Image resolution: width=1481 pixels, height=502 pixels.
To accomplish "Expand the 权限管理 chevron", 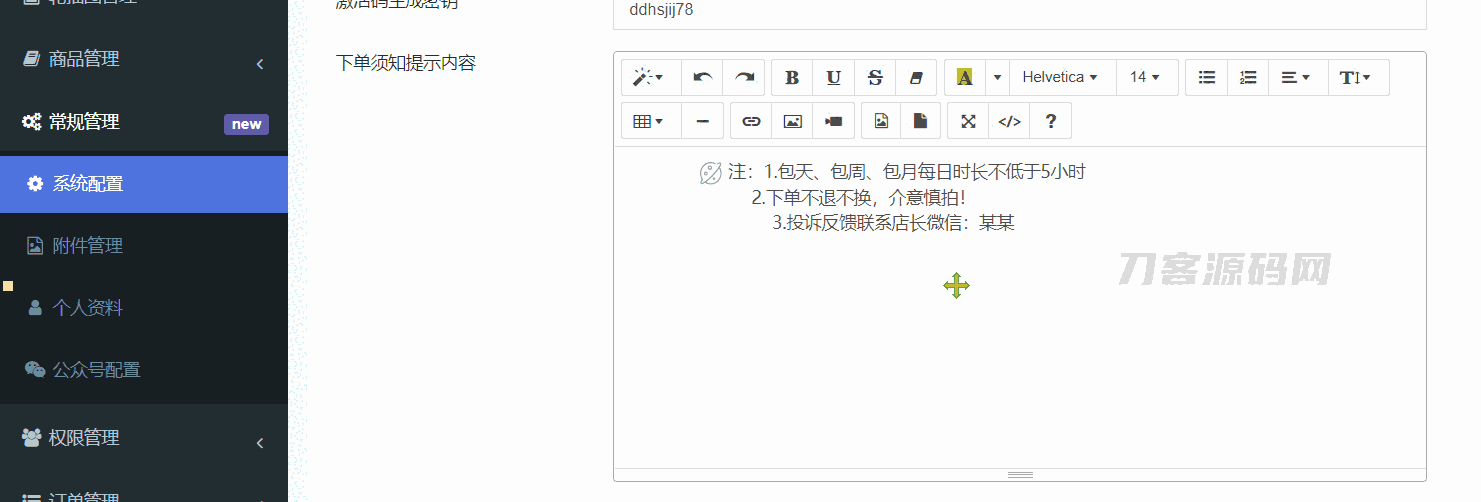I will (x=259, y=442).
